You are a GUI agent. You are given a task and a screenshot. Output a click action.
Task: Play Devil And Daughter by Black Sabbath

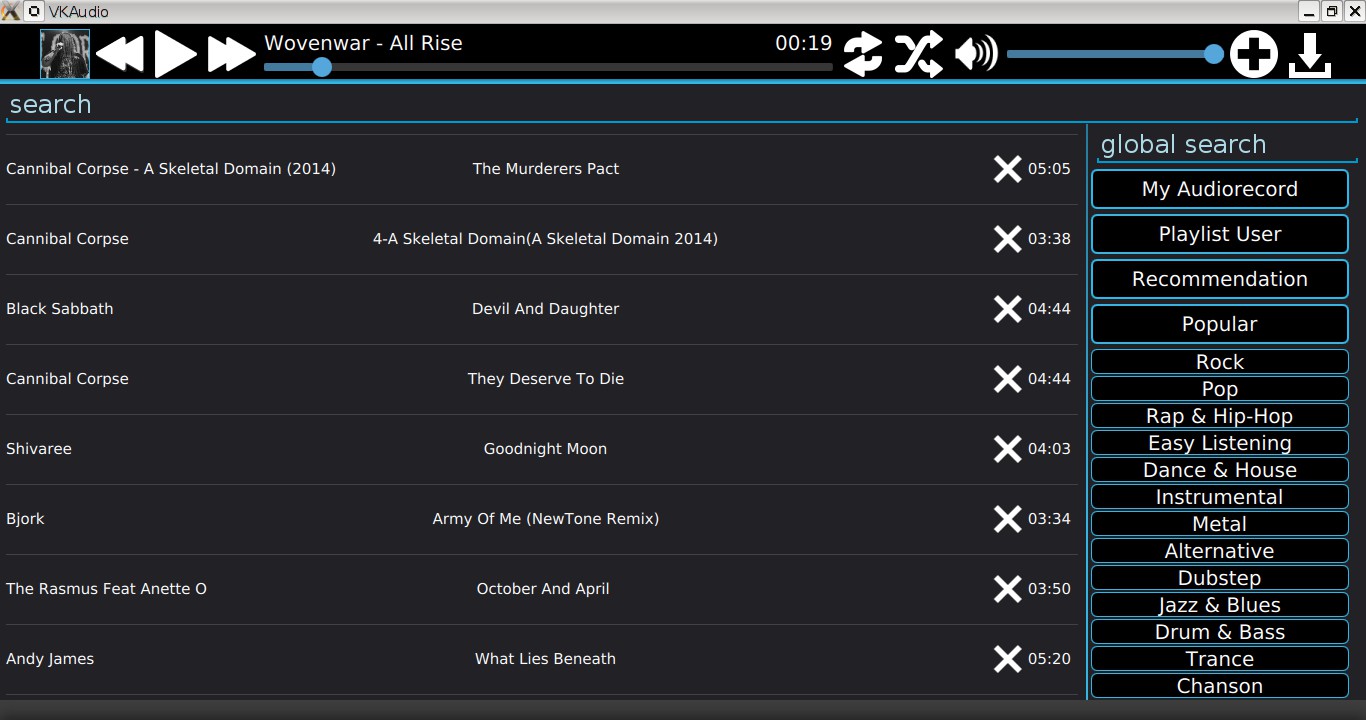545,309
